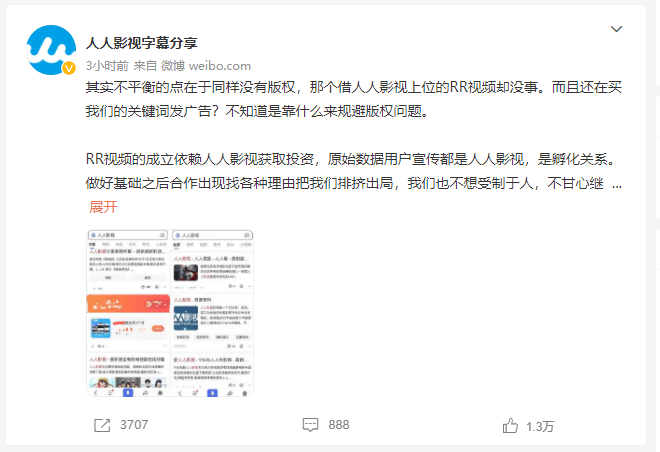Image resolution: width=660 pixels, height=452 pixels.
Task: Open comments via the speech bubble icon
Action: click(310, 425)
